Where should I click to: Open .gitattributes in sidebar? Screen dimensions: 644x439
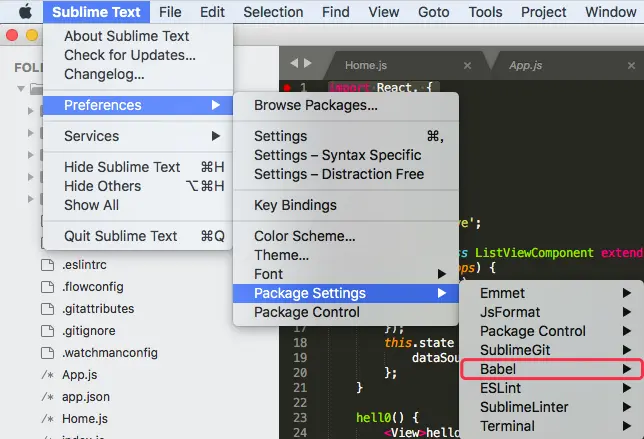tap(98, 309)
